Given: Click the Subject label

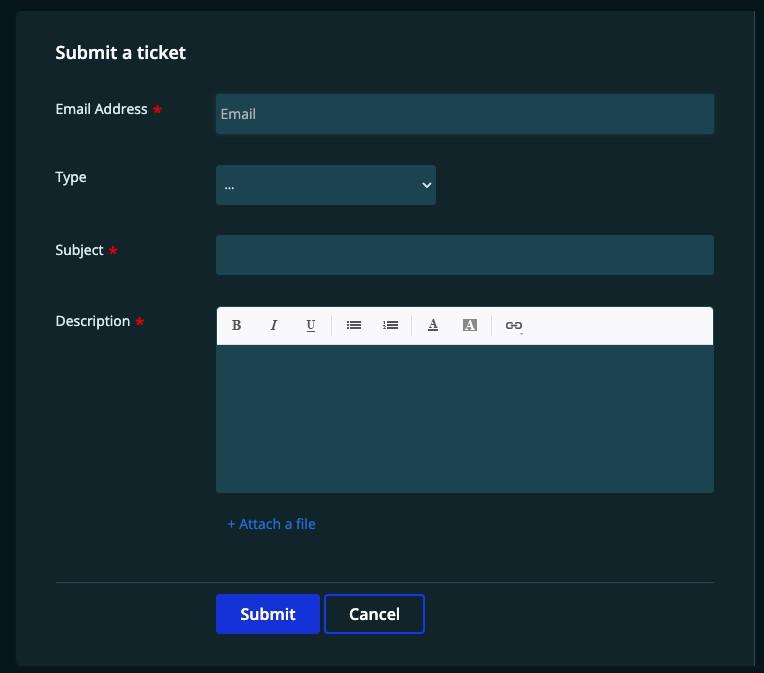Looking at the screenshot, I should click(x=79, y=250).
